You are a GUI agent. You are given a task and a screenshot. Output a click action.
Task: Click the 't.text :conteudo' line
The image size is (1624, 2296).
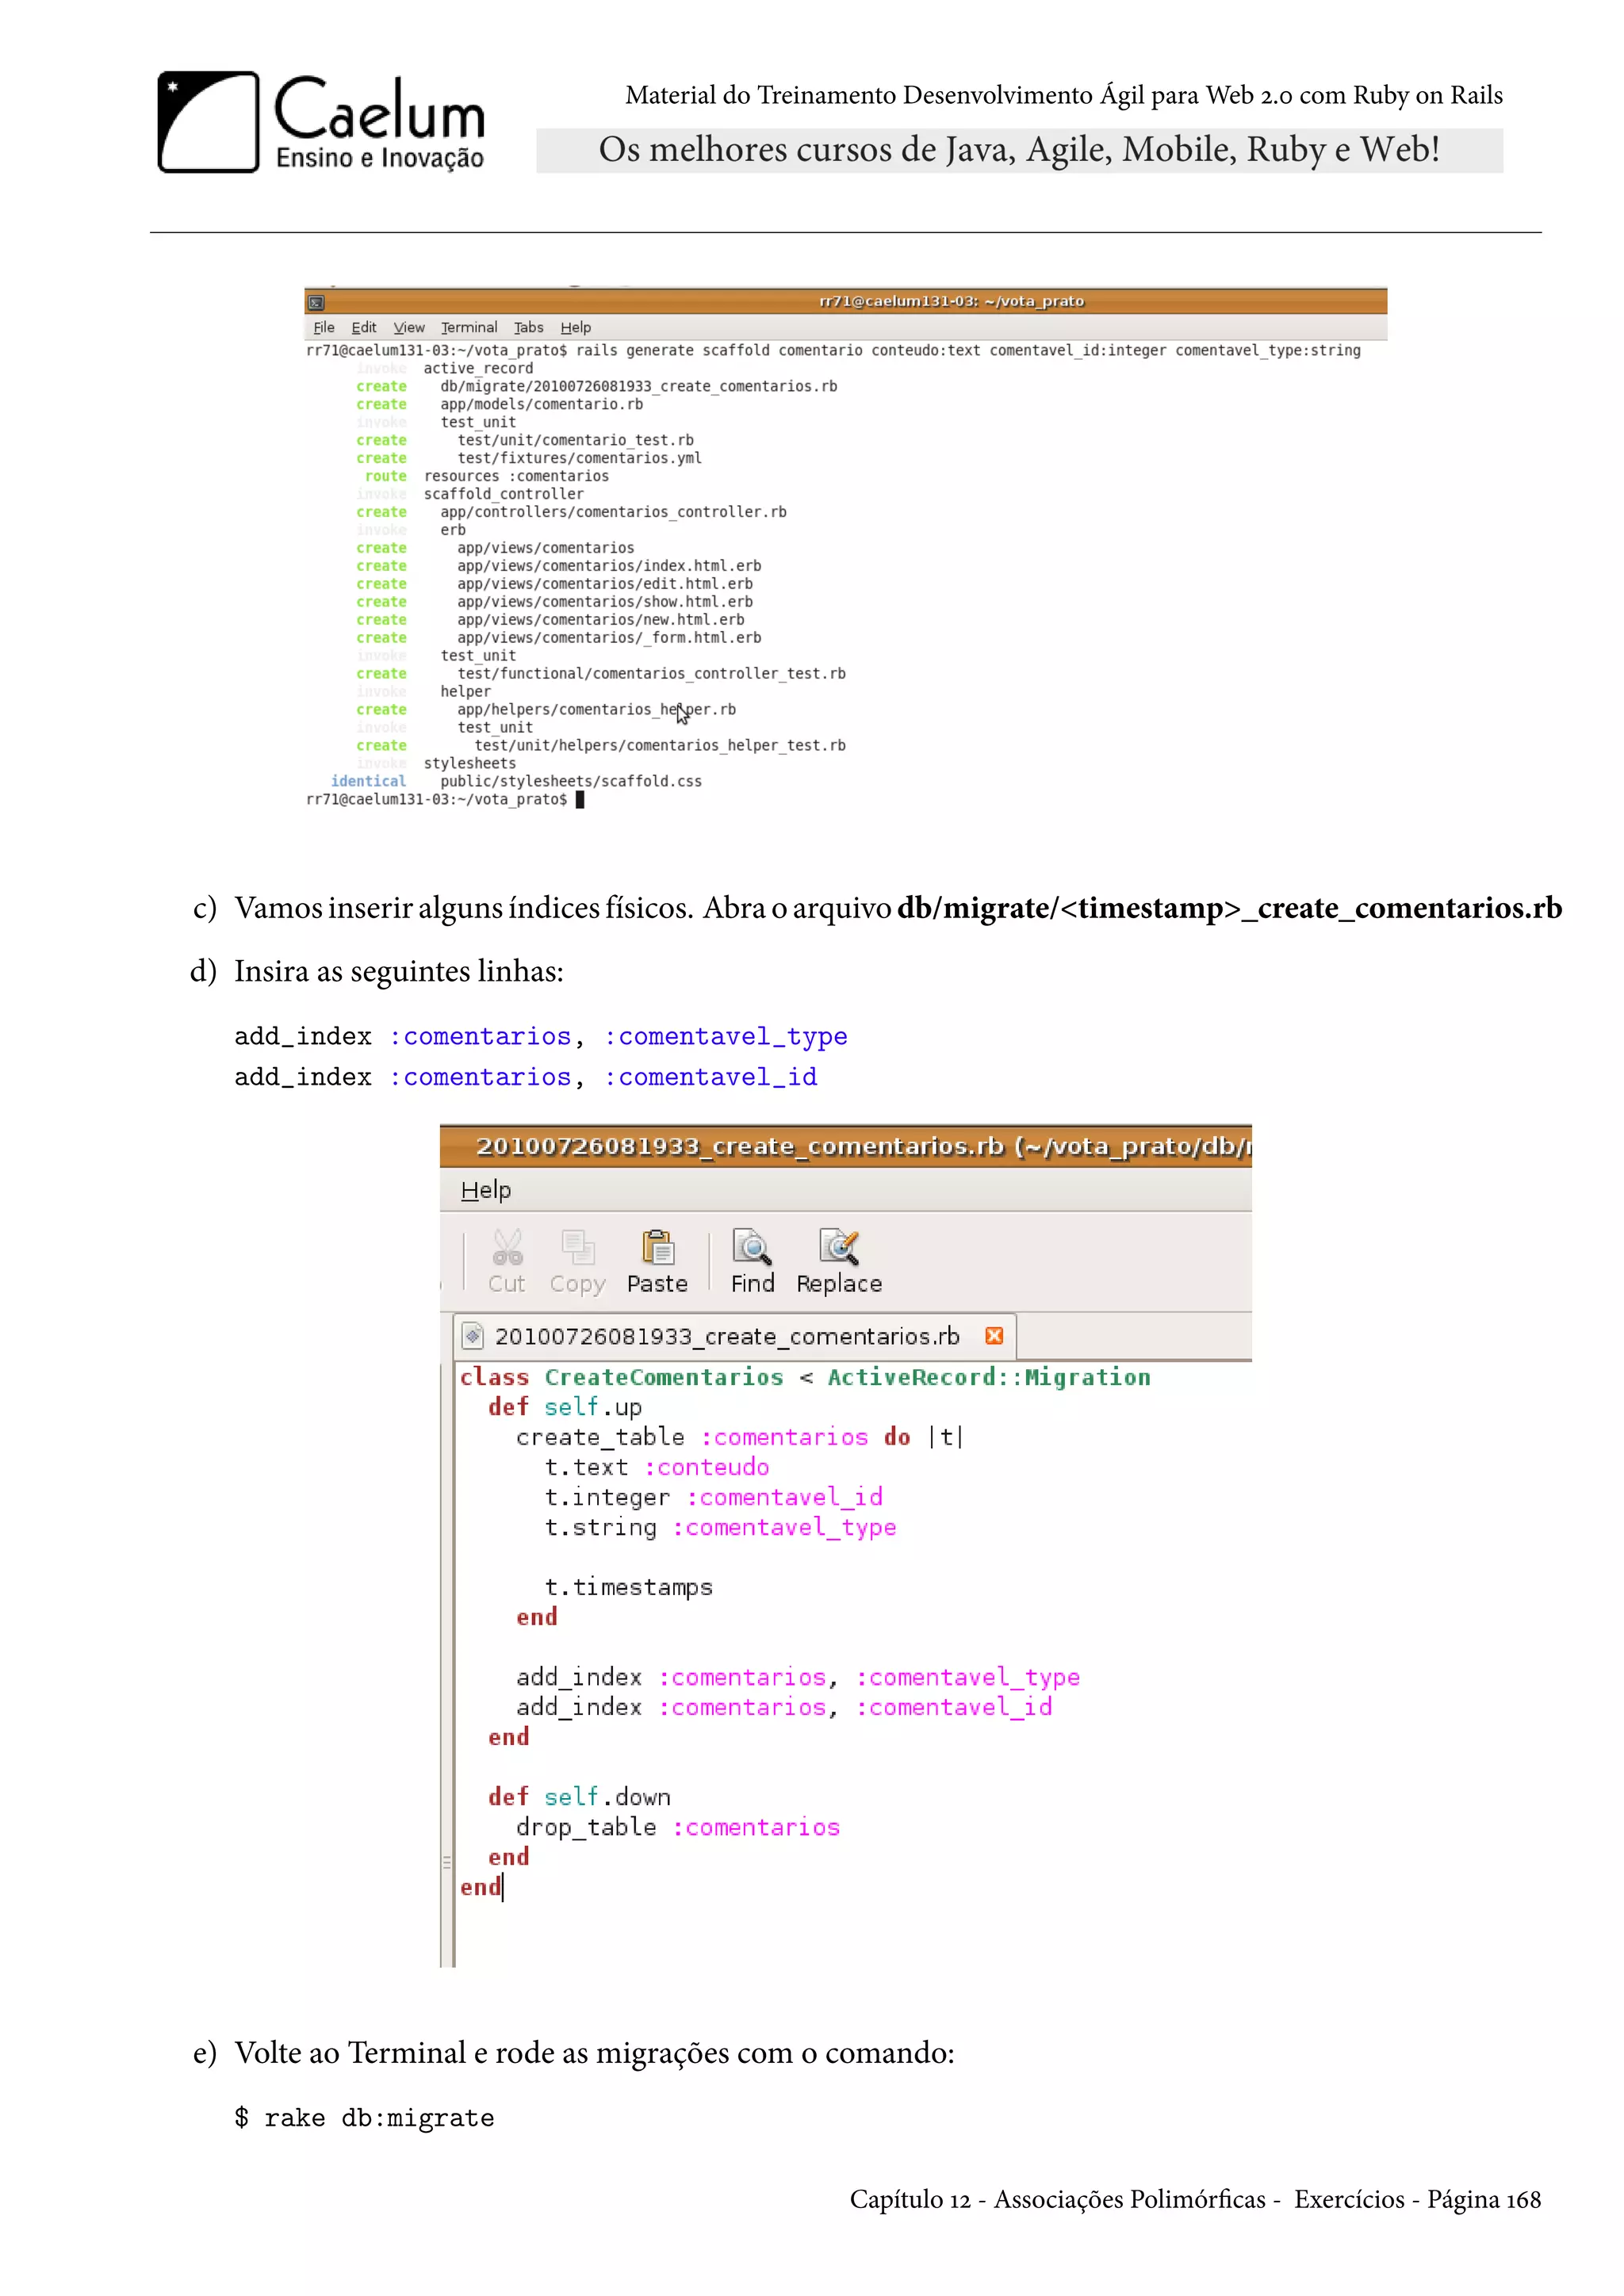[657, 1467]
